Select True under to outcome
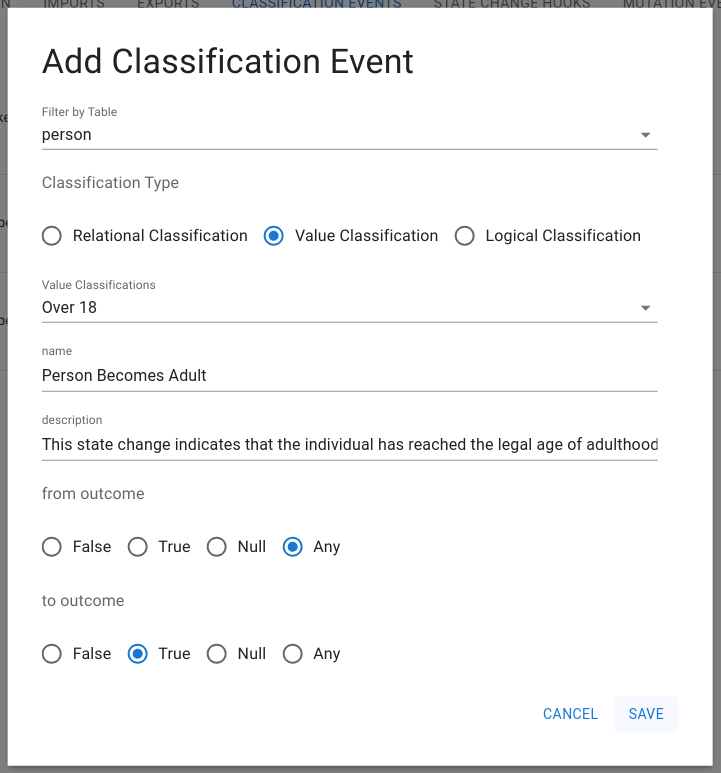The height and width of the screenshot is (773, 721). [137, 654]
